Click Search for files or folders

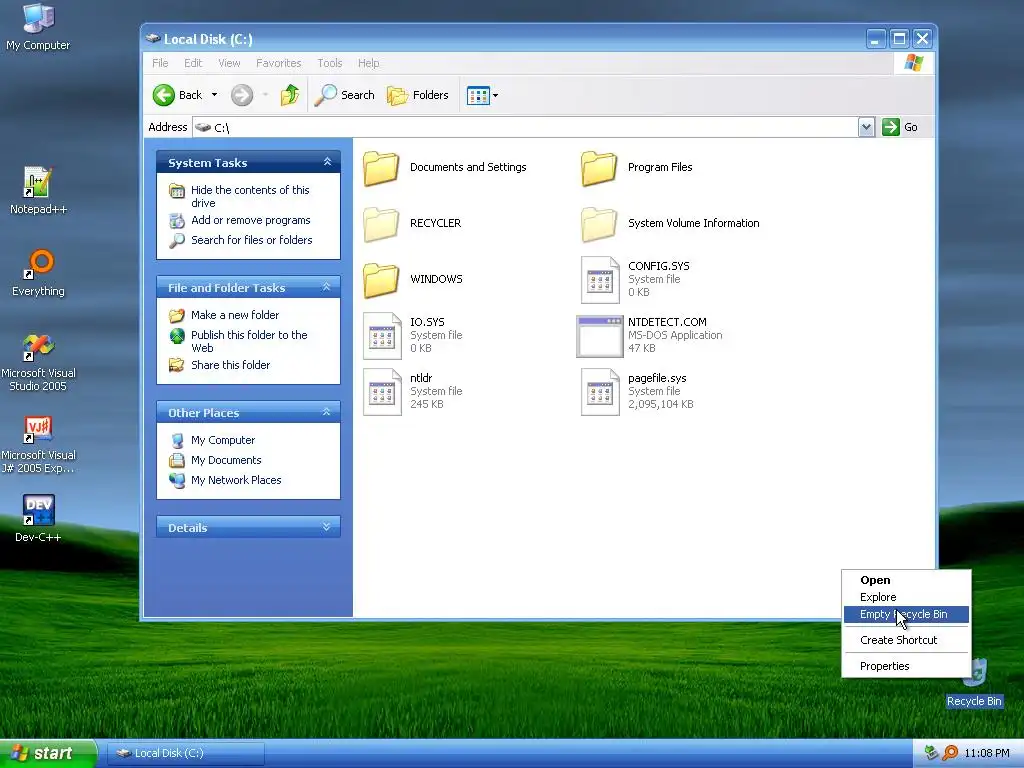[251, 240]
